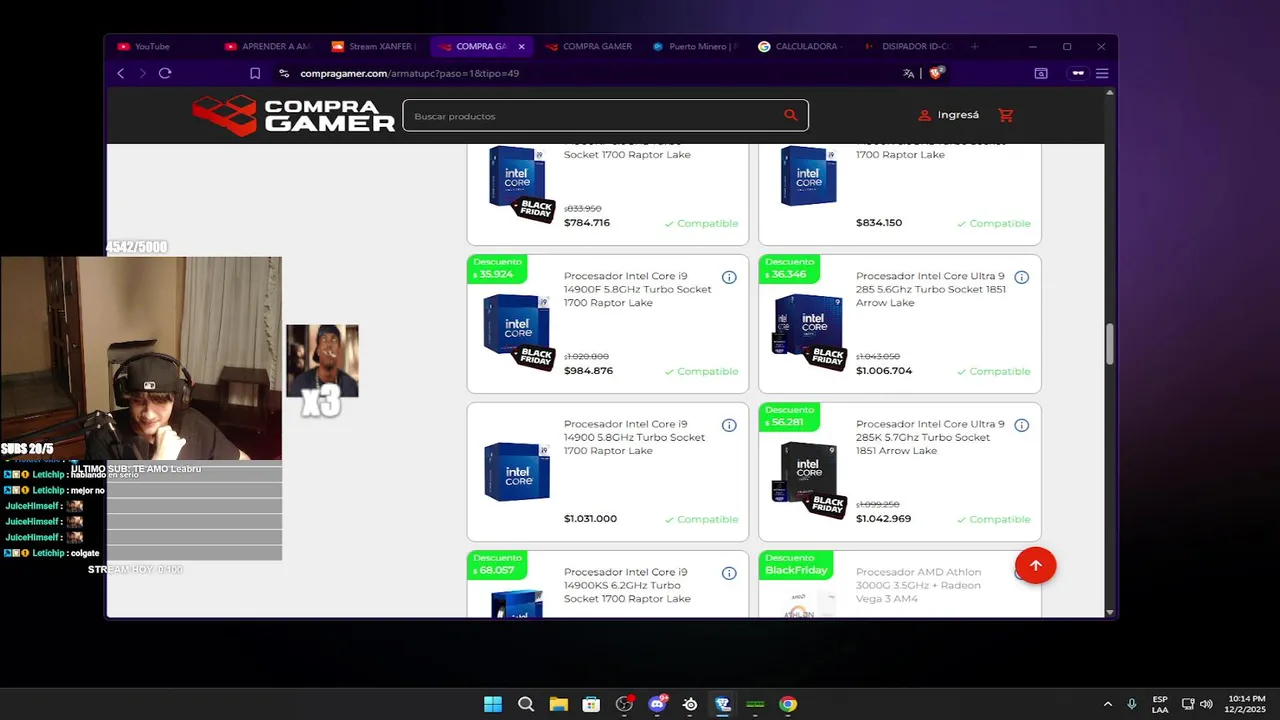
Task: Click the $1.031.000 price text
Action: (590, 519)
